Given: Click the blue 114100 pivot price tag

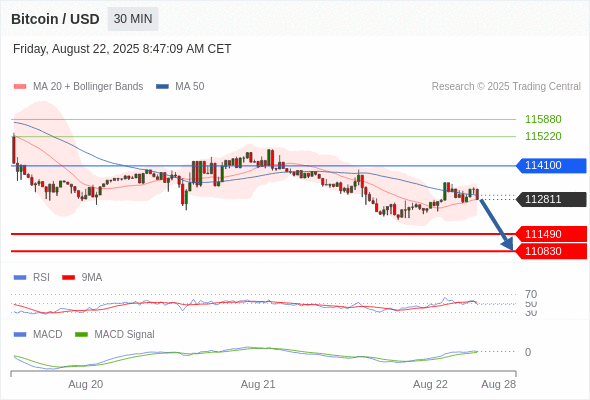Looking at the screenshot, I should pyautogui.click(x=551, y=165).
